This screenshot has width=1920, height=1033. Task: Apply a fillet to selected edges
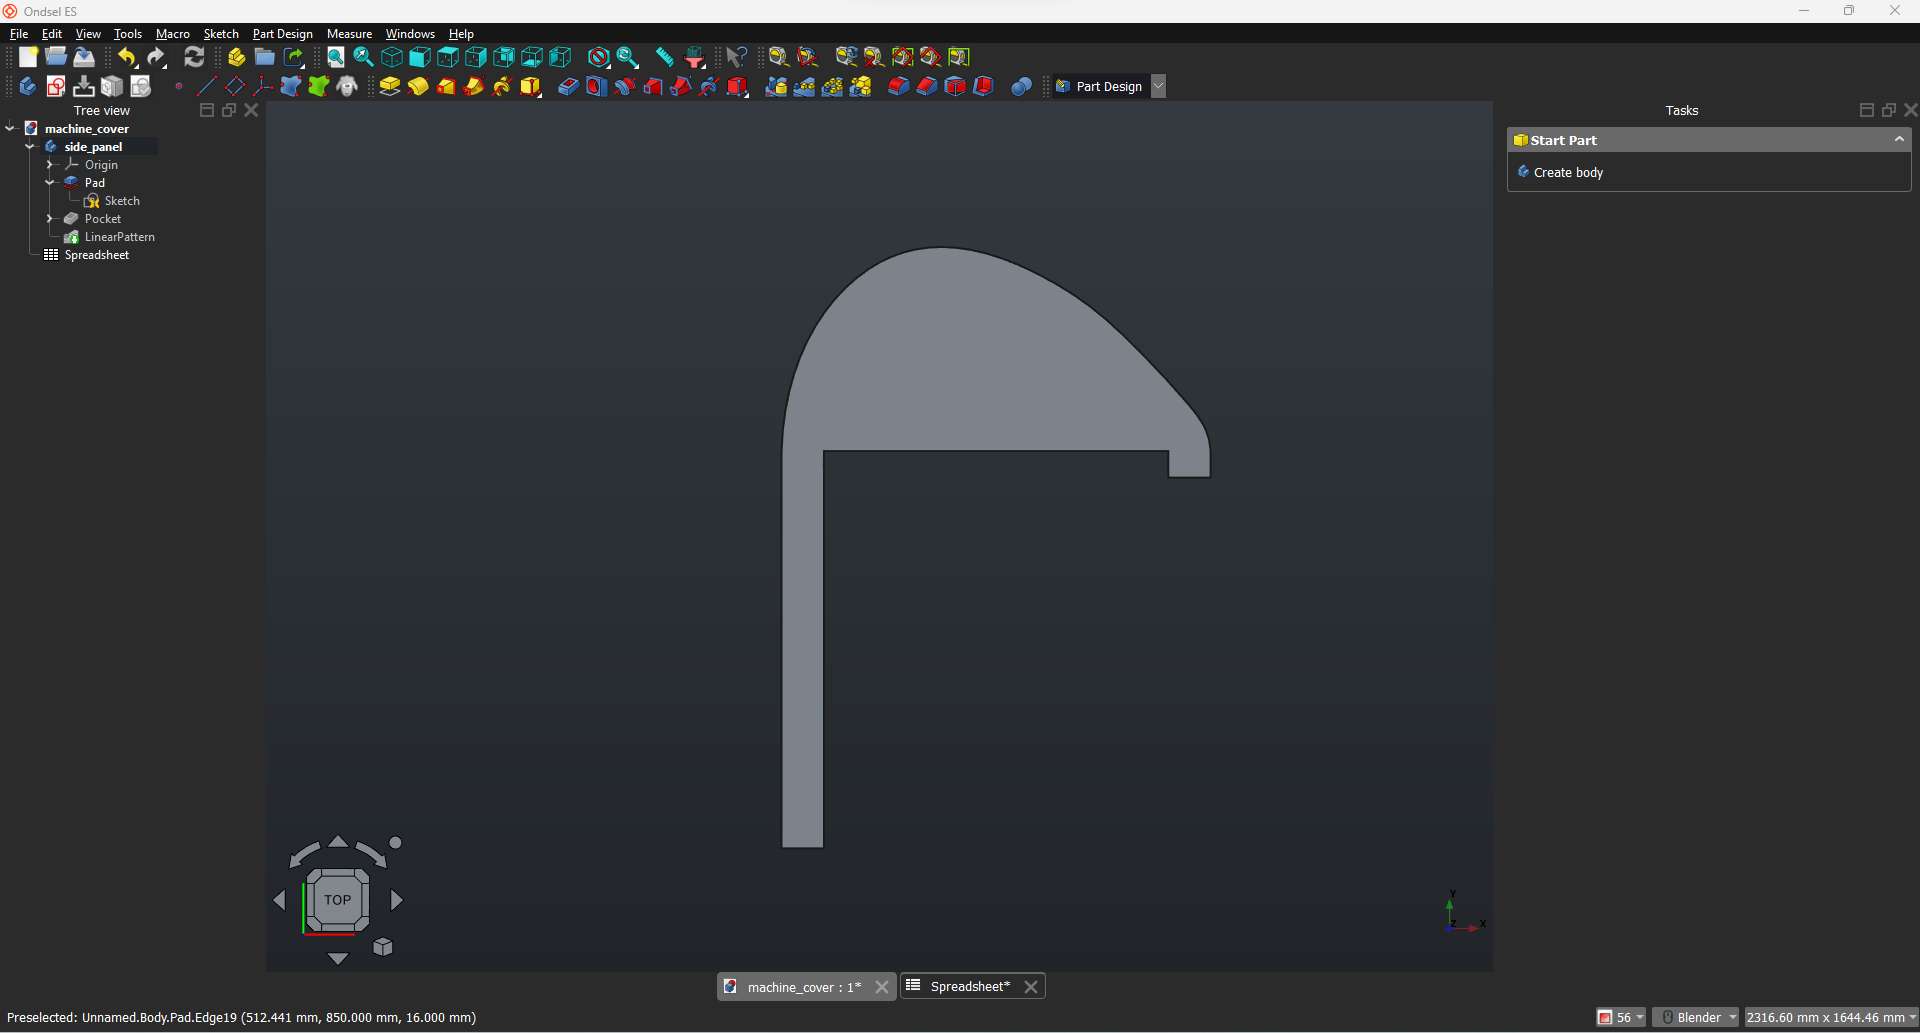(898, 87)
